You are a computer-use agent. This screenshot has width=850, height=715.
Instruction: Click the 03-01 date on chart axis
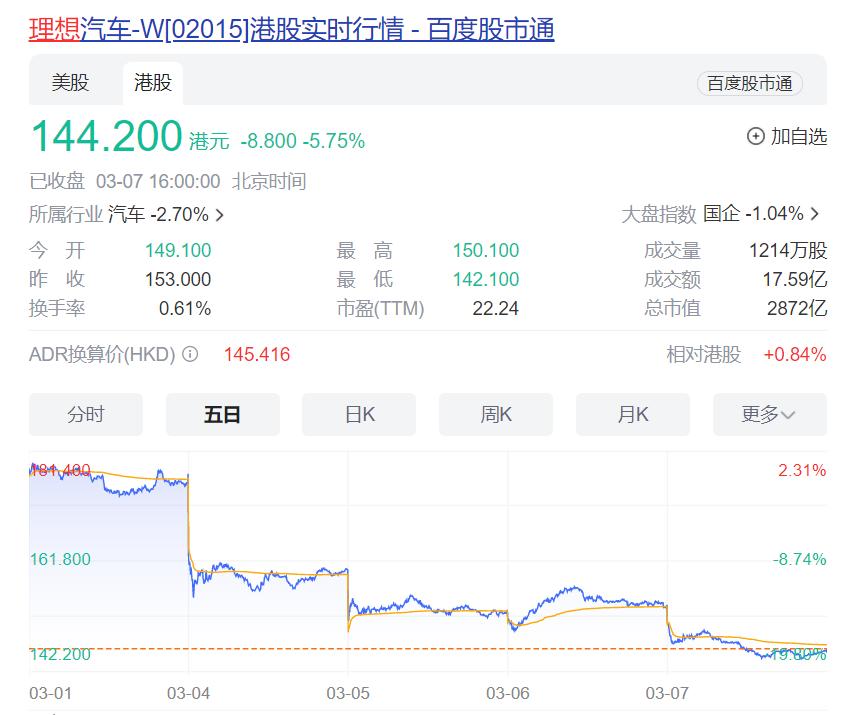coord(50,693)
